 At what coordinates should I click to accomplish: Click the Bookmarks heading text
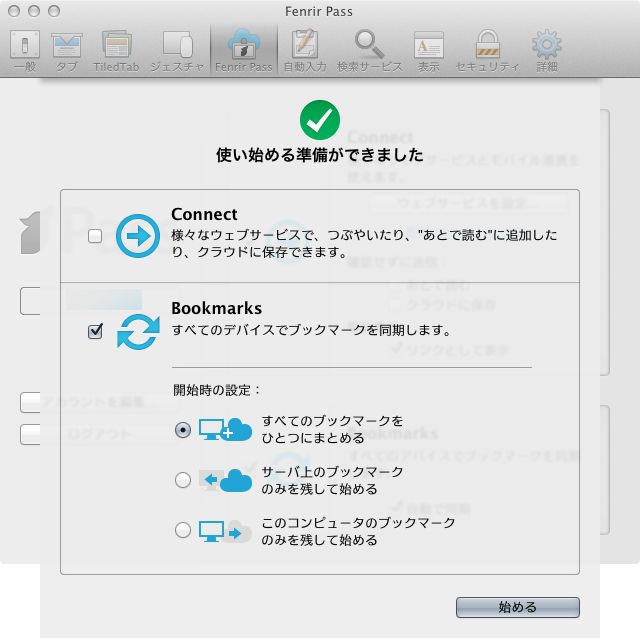click(x=216, y=308)
